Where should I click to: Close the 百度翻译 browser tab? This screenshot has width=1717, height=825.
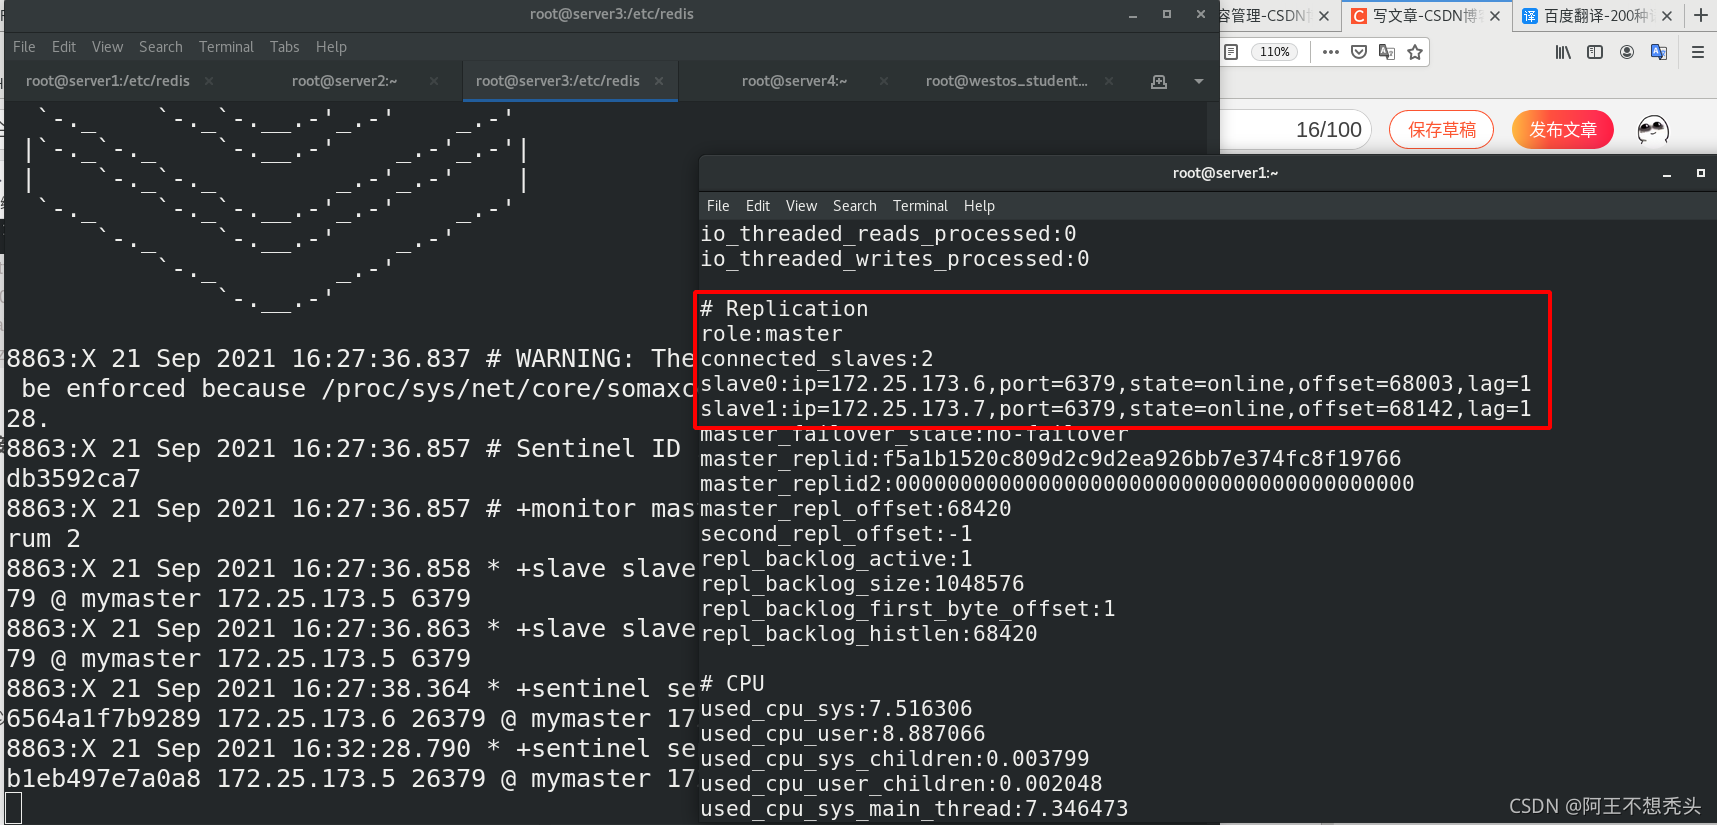coord(1666,16)
